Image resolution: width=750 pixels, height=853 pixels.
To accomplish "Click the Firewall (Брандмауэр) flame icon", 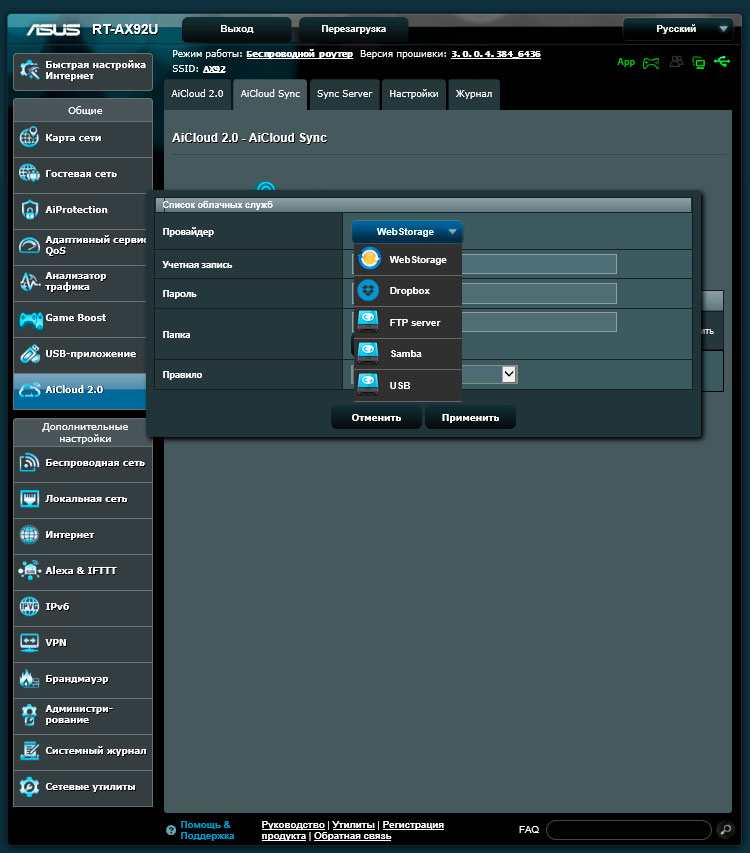I will point(29,678).
